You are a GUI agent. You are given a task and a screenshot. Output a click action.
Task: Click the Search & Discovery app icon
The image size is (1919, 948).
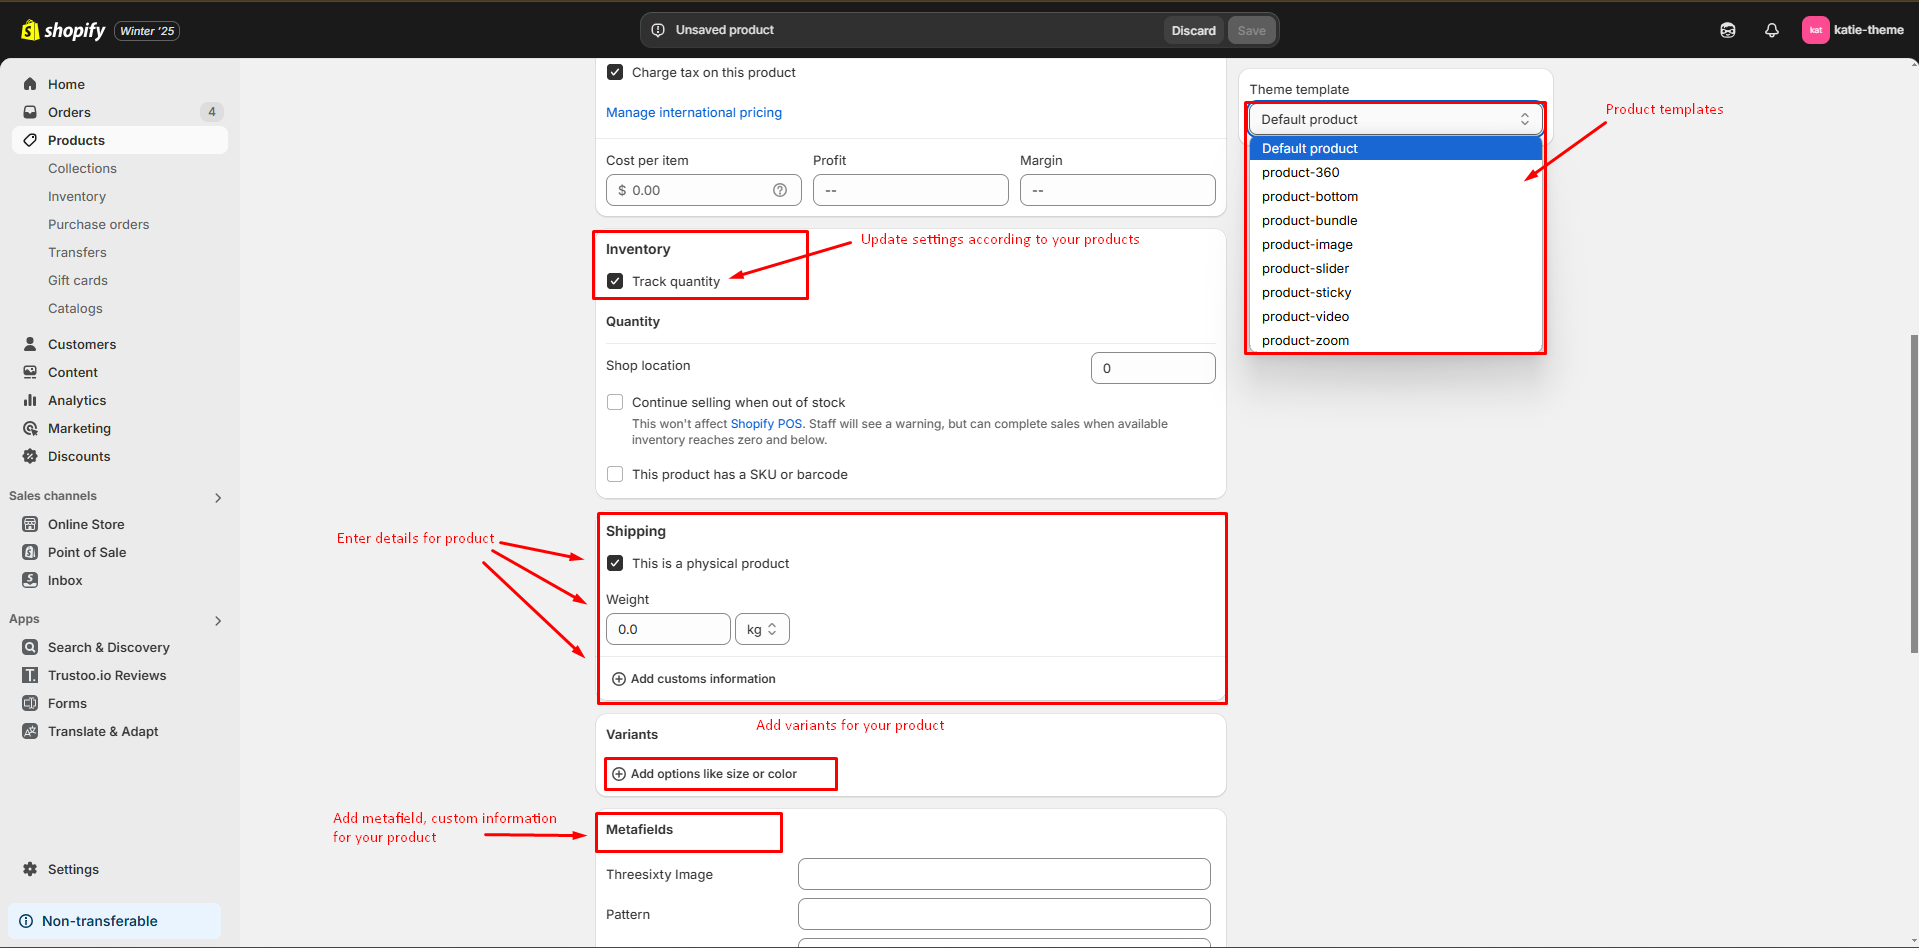(30, 647)
